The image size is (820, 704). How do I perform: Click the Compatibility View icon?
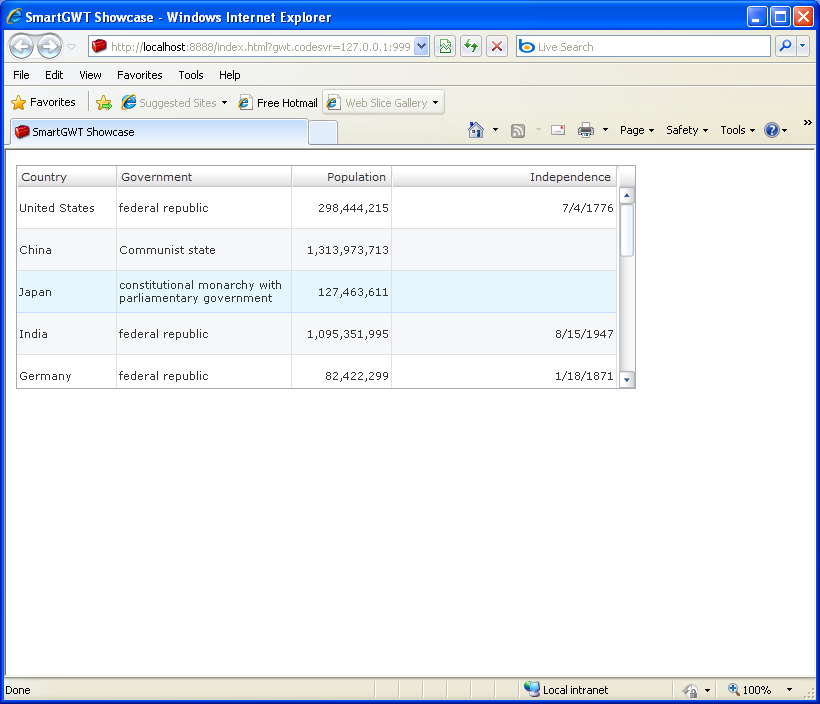pos(445,47)
